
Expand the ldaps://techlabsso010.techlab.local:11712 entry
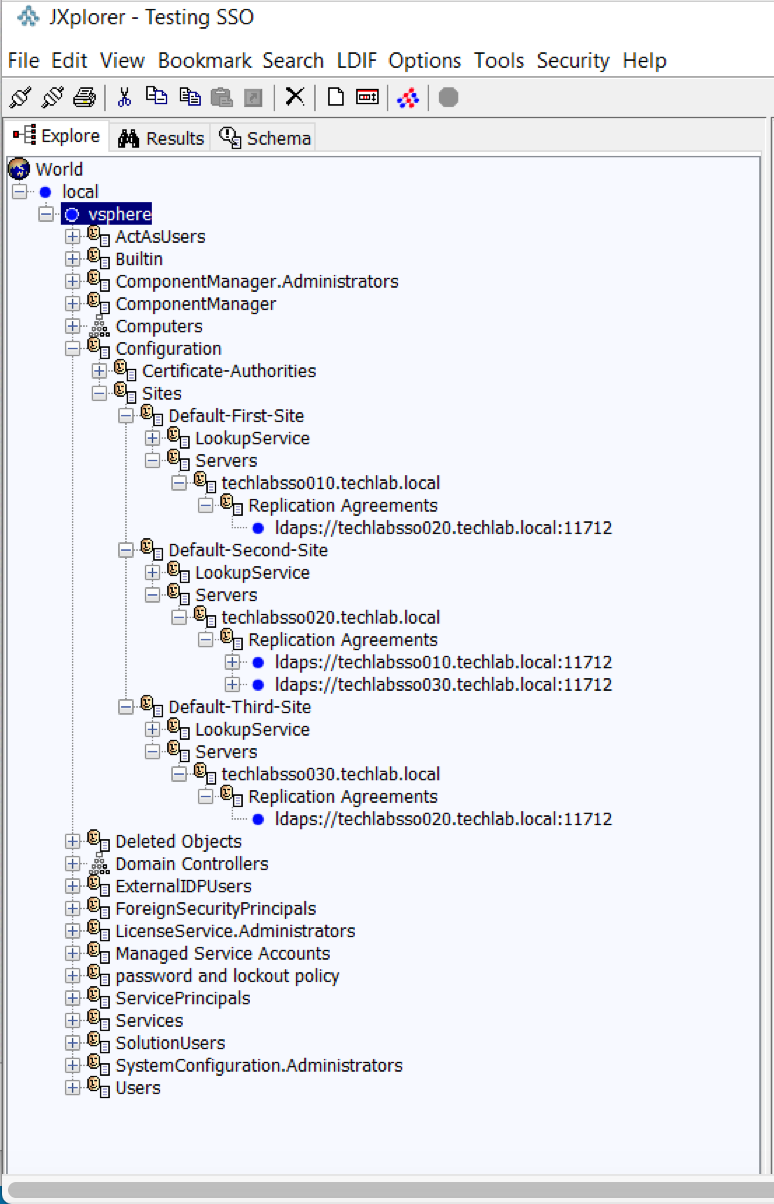(x=232, y=662)
